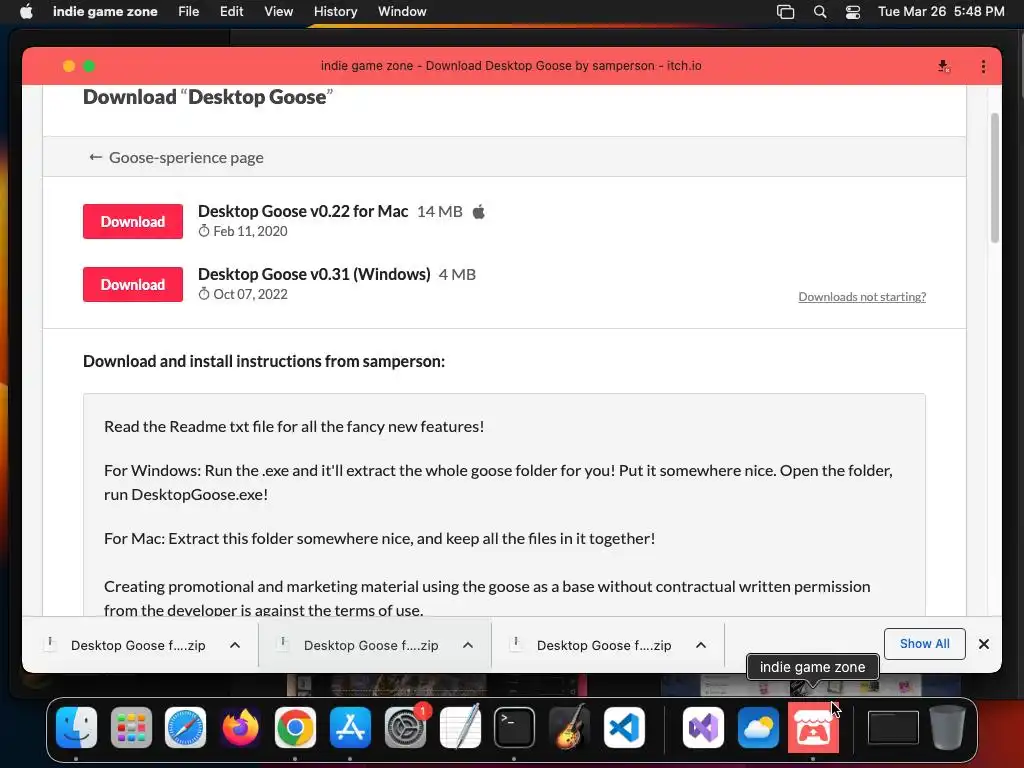The image size is (1024, 768).
Task: Click the Apple platform icon beside 14 MB
Action: tap(479, 212)
